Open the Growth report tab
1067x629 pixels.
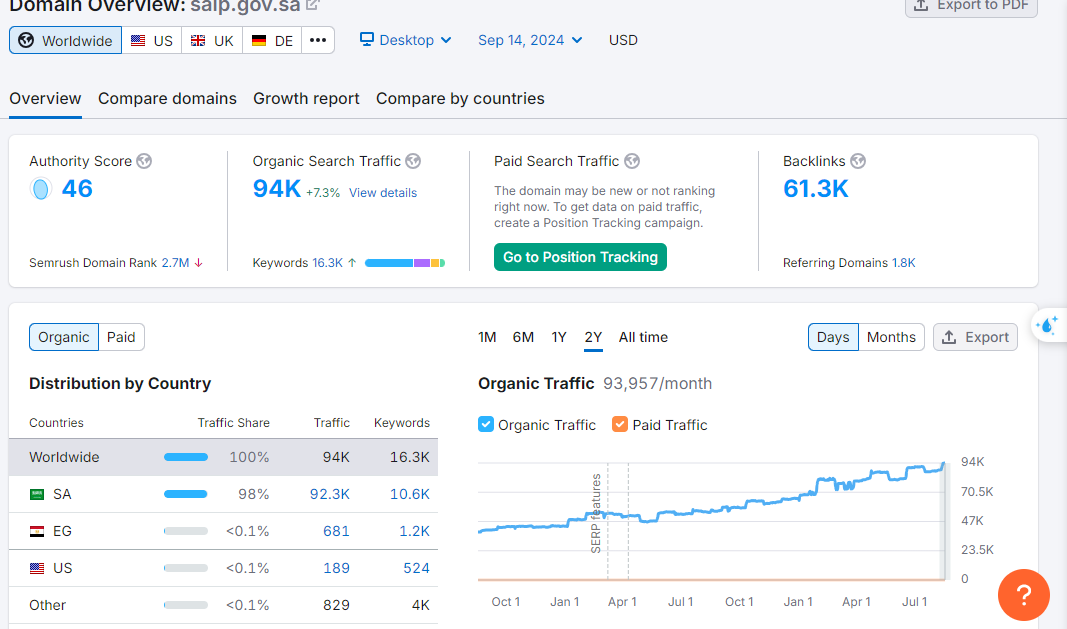pos(306,98)
